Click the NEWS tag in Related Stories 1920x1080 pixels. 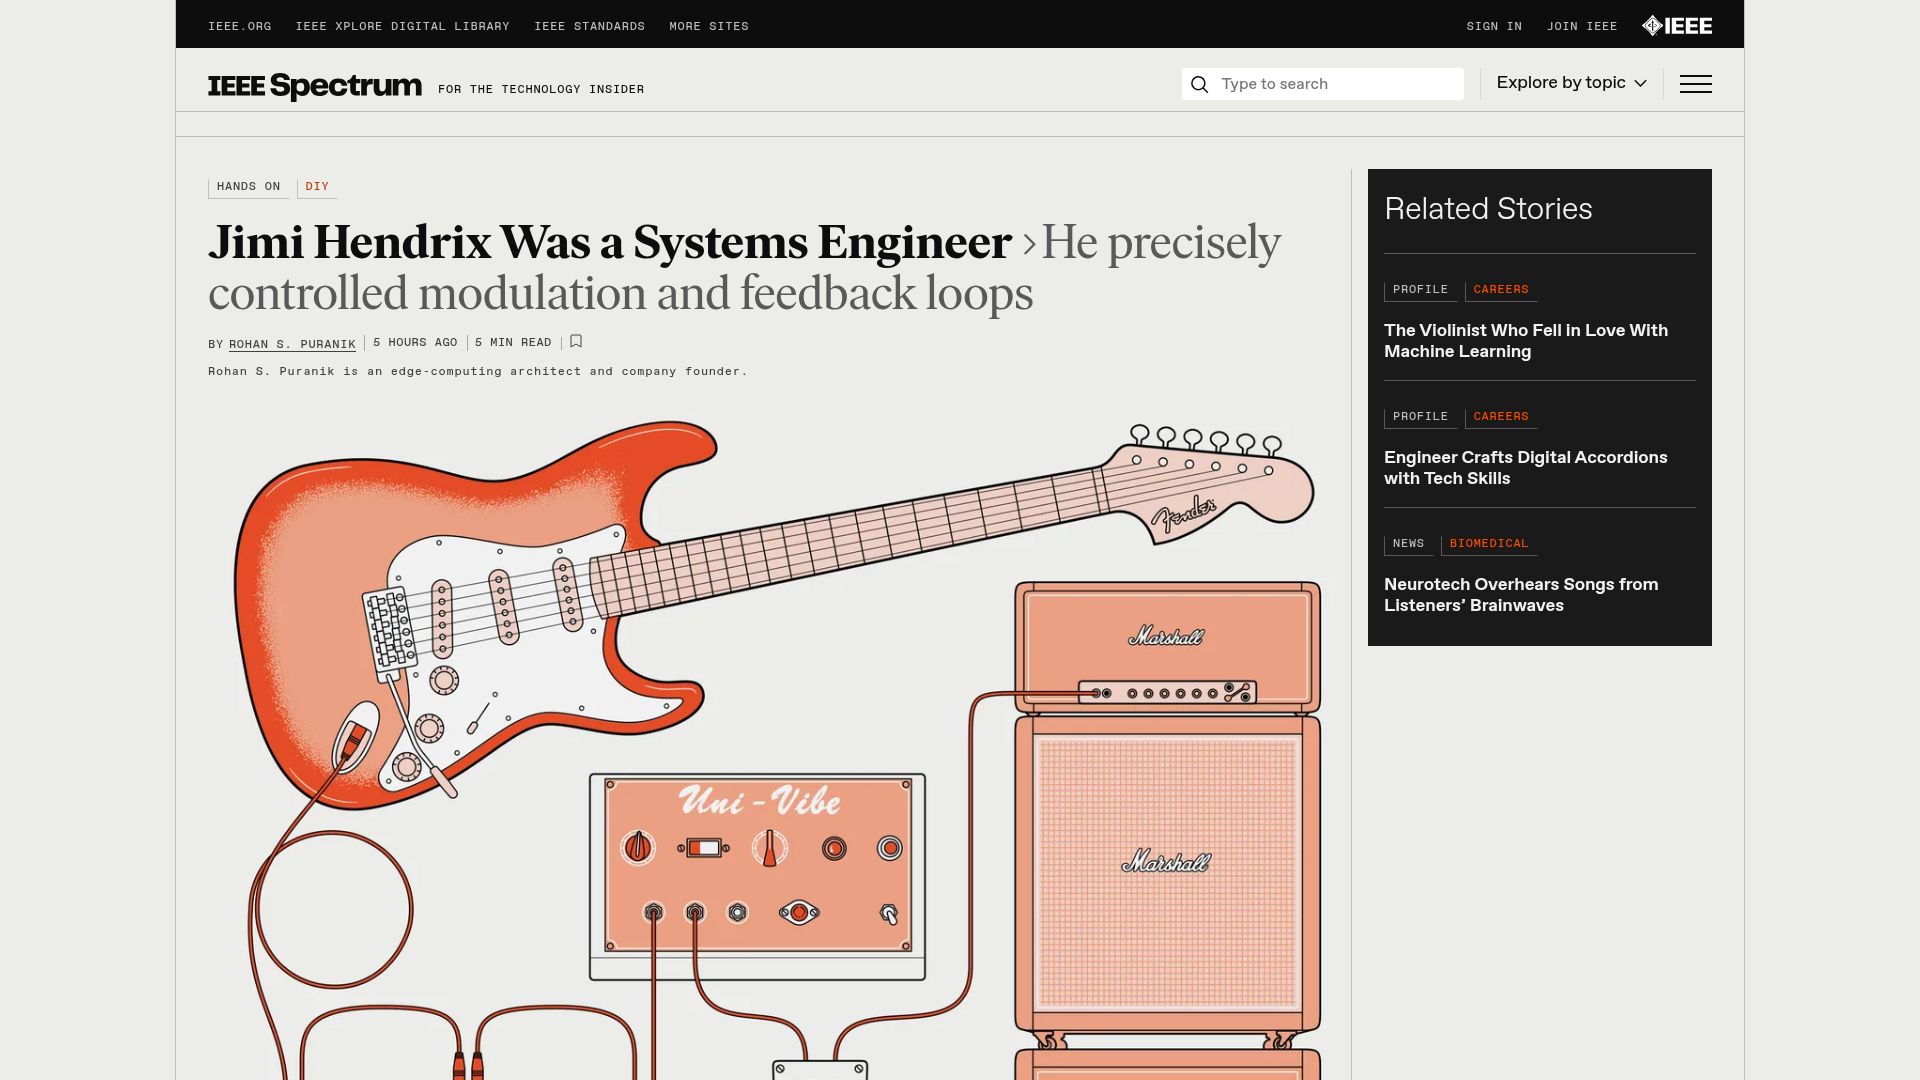1408,544
